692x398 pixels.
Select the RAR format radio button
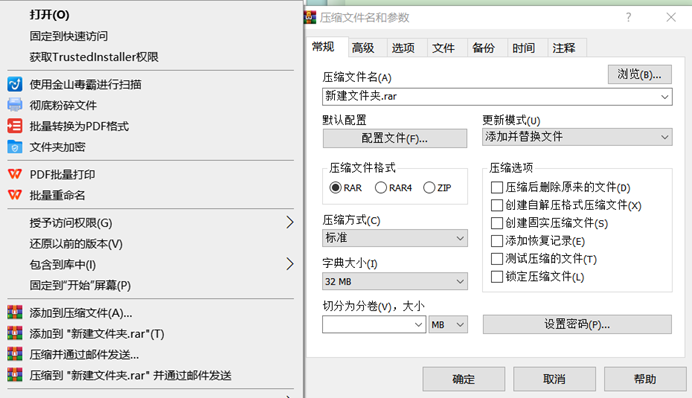pos(335,188)
